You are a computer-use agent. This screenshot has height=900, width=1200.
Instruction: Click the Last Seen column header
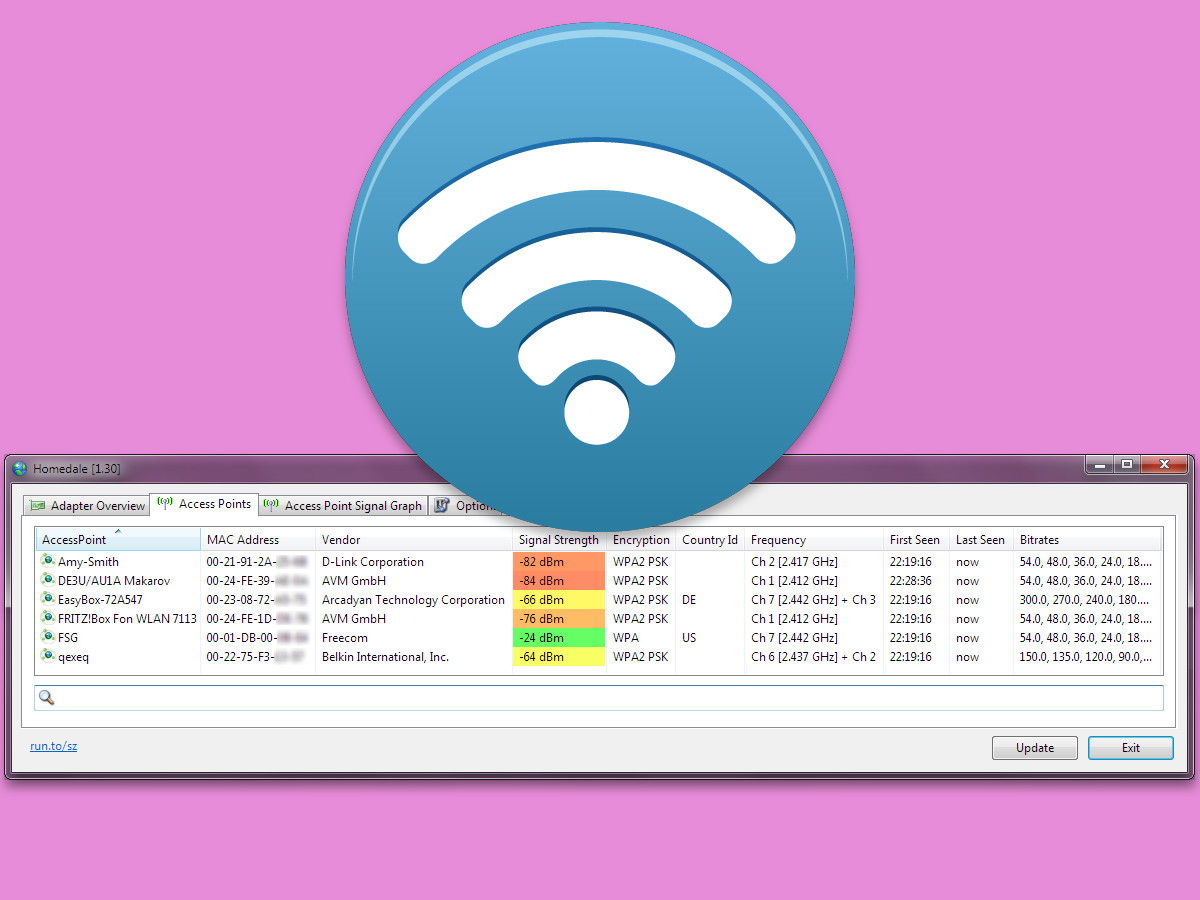981,540
